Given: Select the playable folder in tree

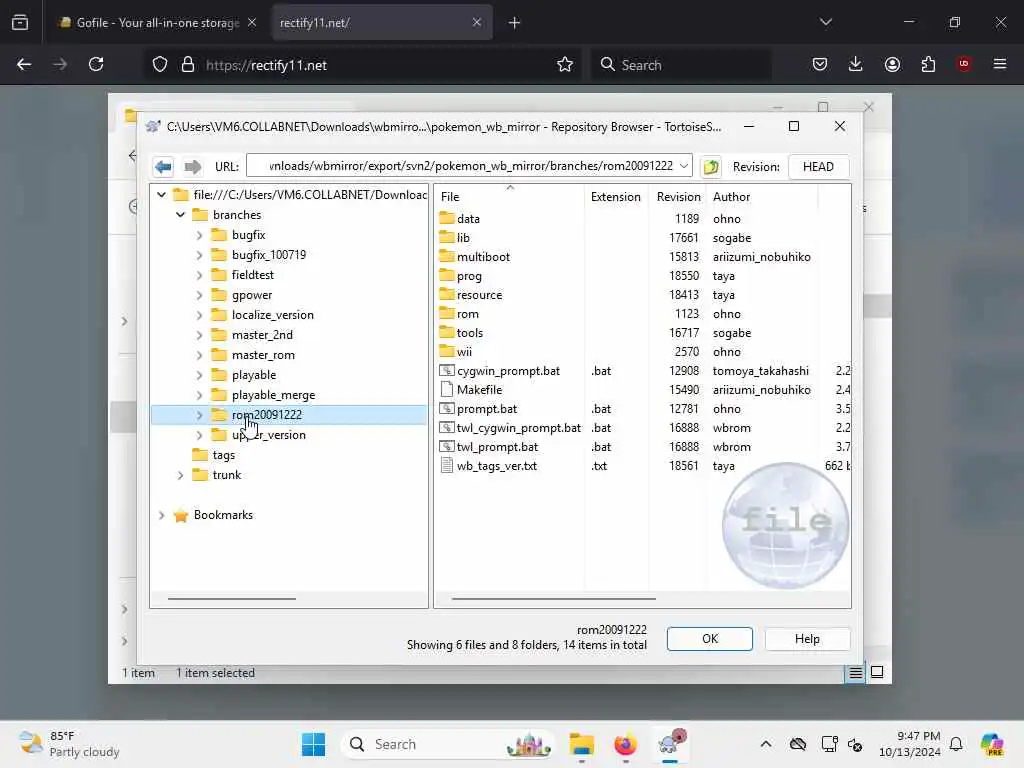Looking at the screenshot, I should point(253,375).
